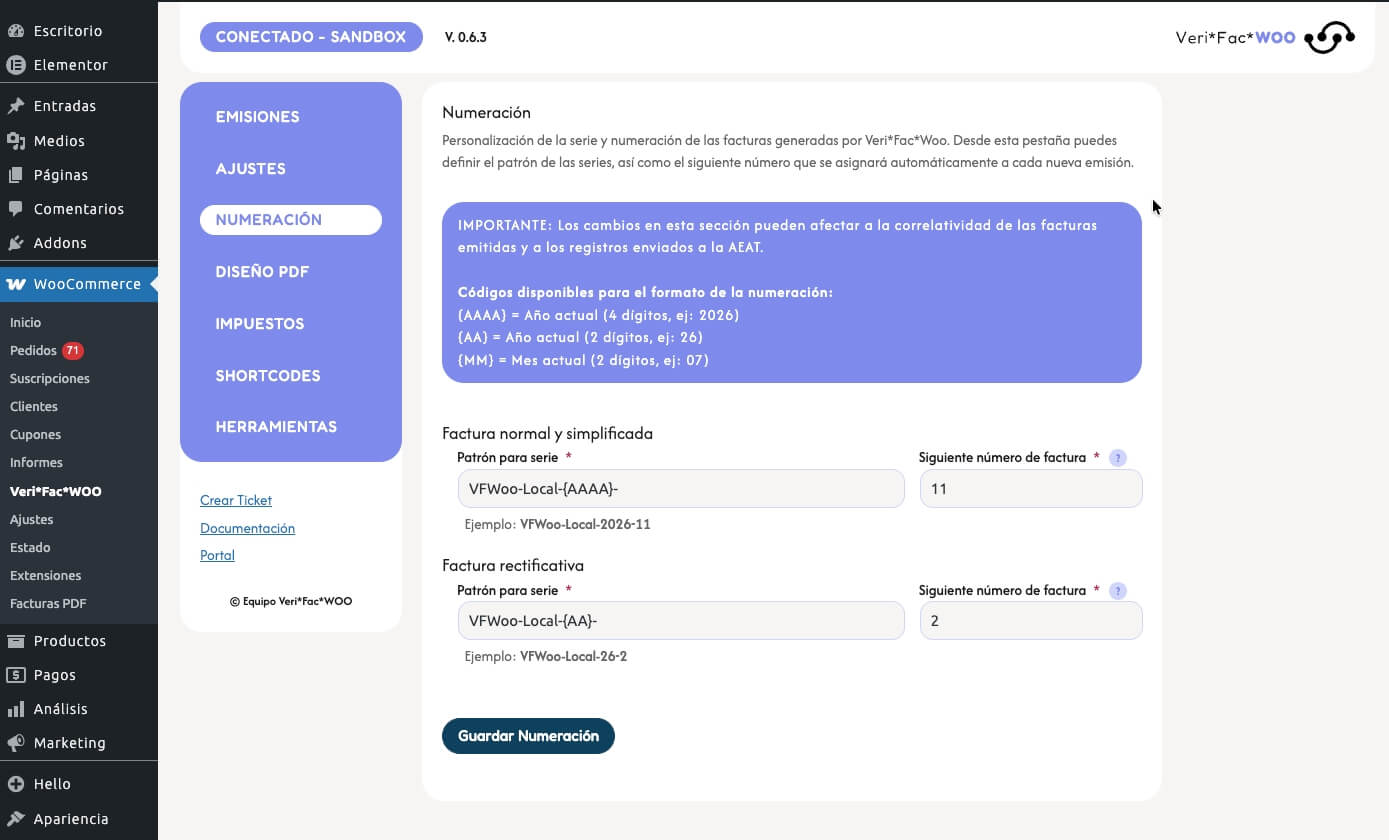Click the Veri*Fac*WOO logo icon

click(1330, 38)
